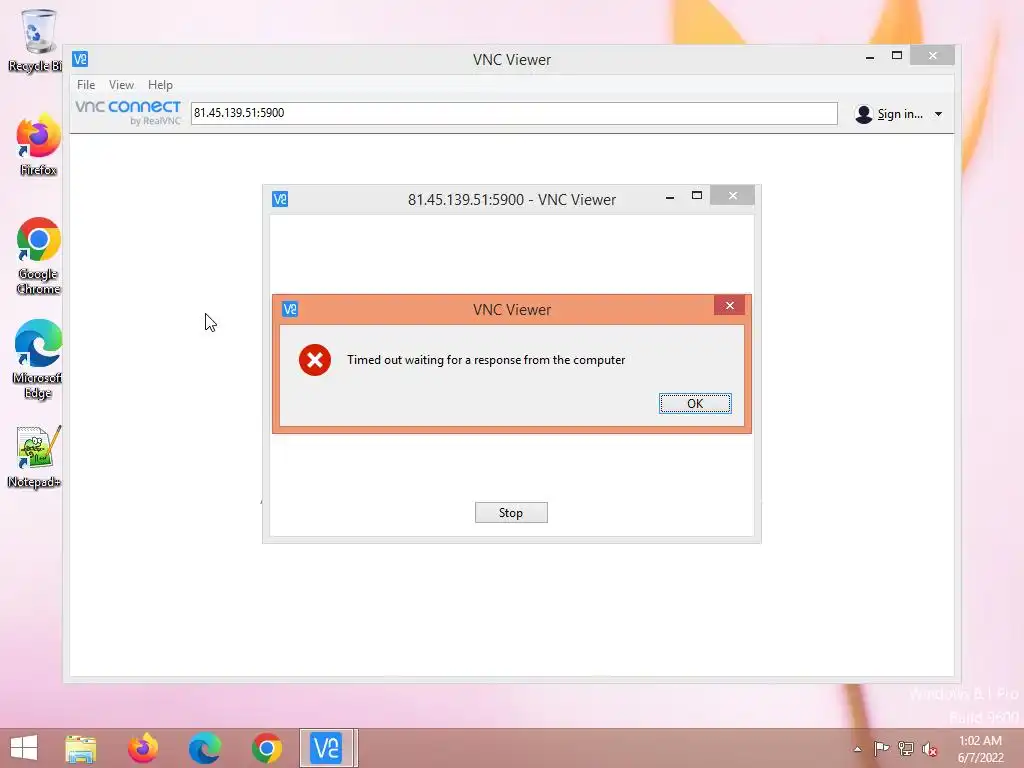Image resolution: width=1024 pixels, height=768 pixels.
Task: Click the red error X icon in dialog
Action: coord(315,360)
